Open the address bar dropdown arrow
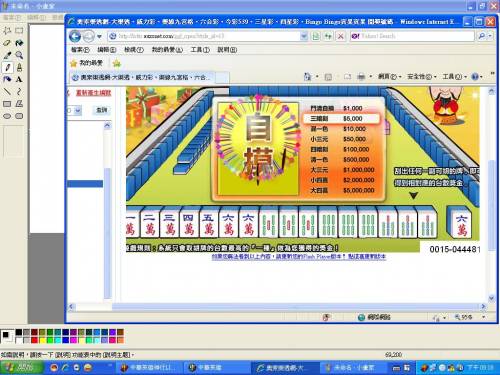This screenshot has height=375, width=500. [x=304, y=36]
